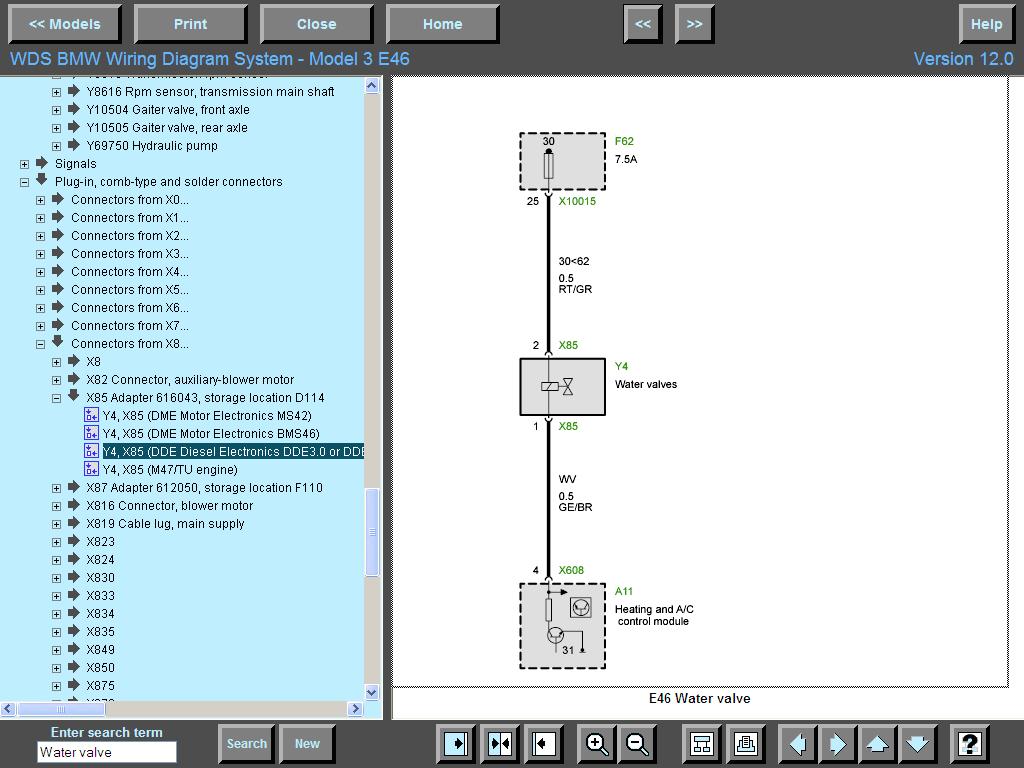The image size is (1024, 768).
Task: Click the show left panel only icon
Action: pos(456,744)
